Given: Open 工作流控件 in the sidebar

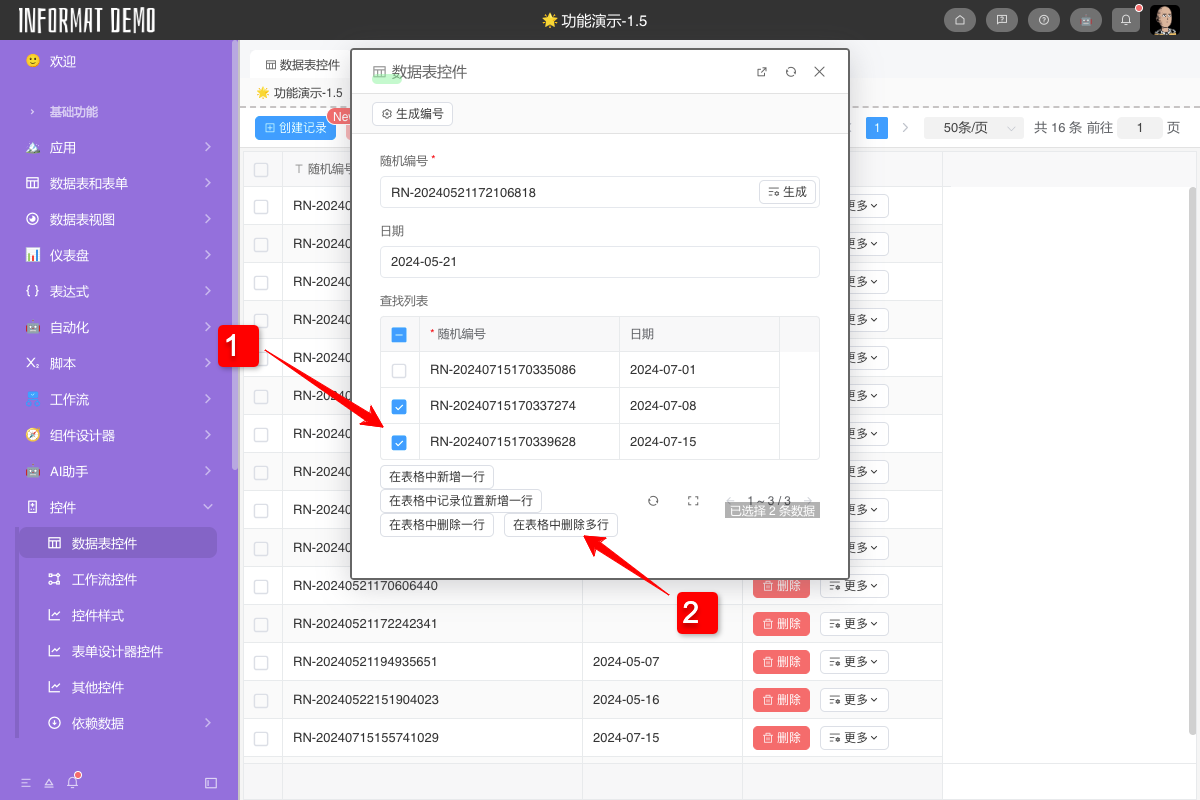Looking at the screenshot, I should [104, 579].
